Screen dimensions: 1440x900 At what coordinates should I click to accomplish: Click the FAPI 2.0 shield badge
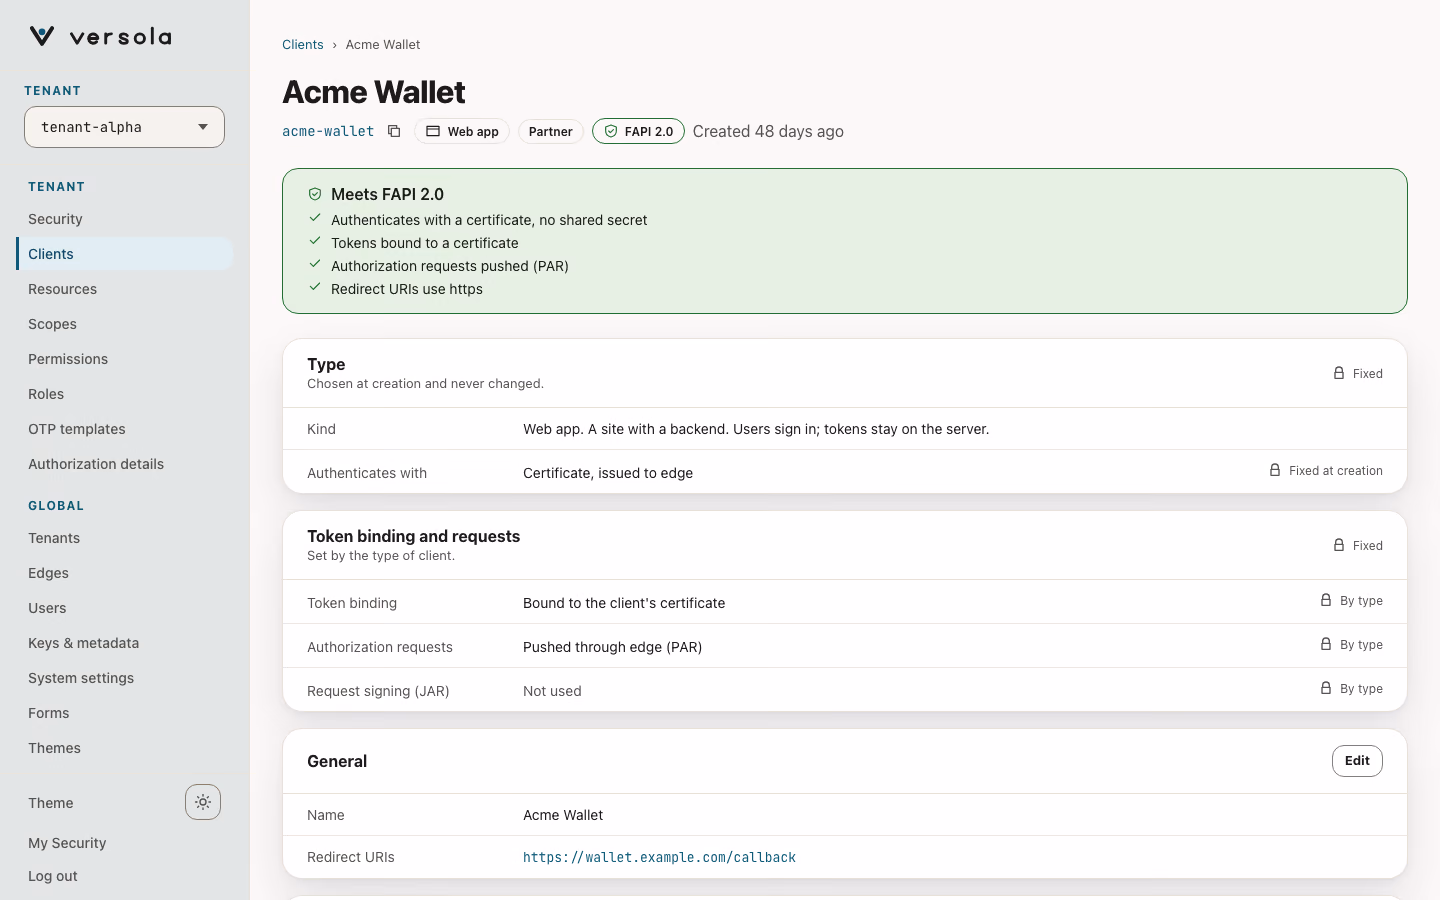pos(638,131)
